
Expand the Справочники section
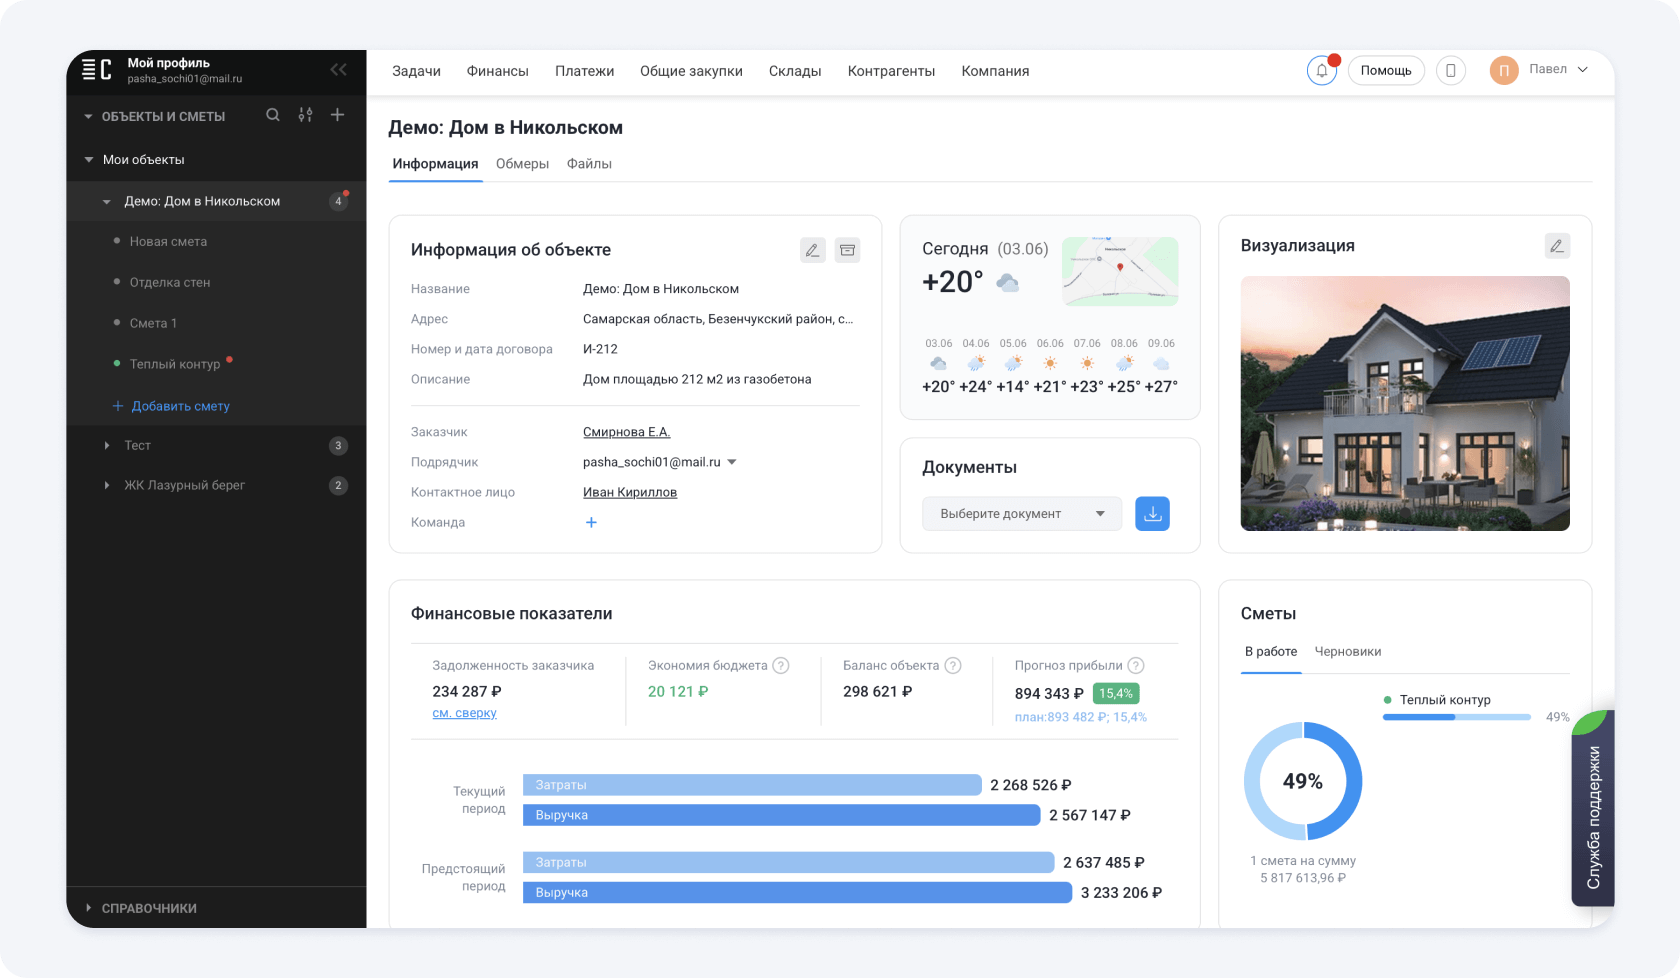pyautogui.click(x=89, y=908)
